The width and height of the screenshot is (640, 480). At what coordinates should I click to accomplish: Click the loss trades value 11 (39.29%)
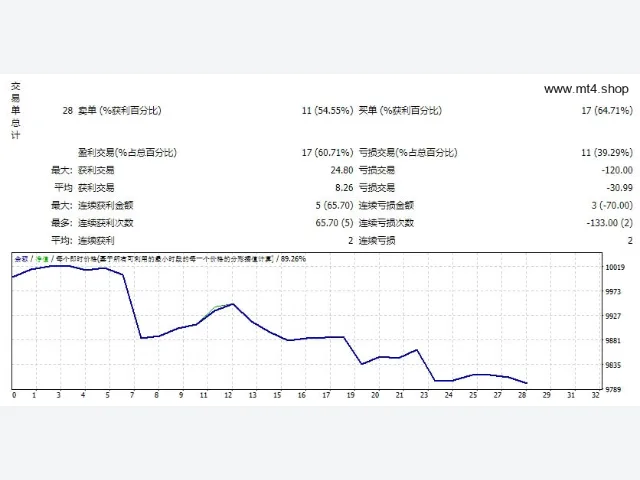(x=607, y=153)
